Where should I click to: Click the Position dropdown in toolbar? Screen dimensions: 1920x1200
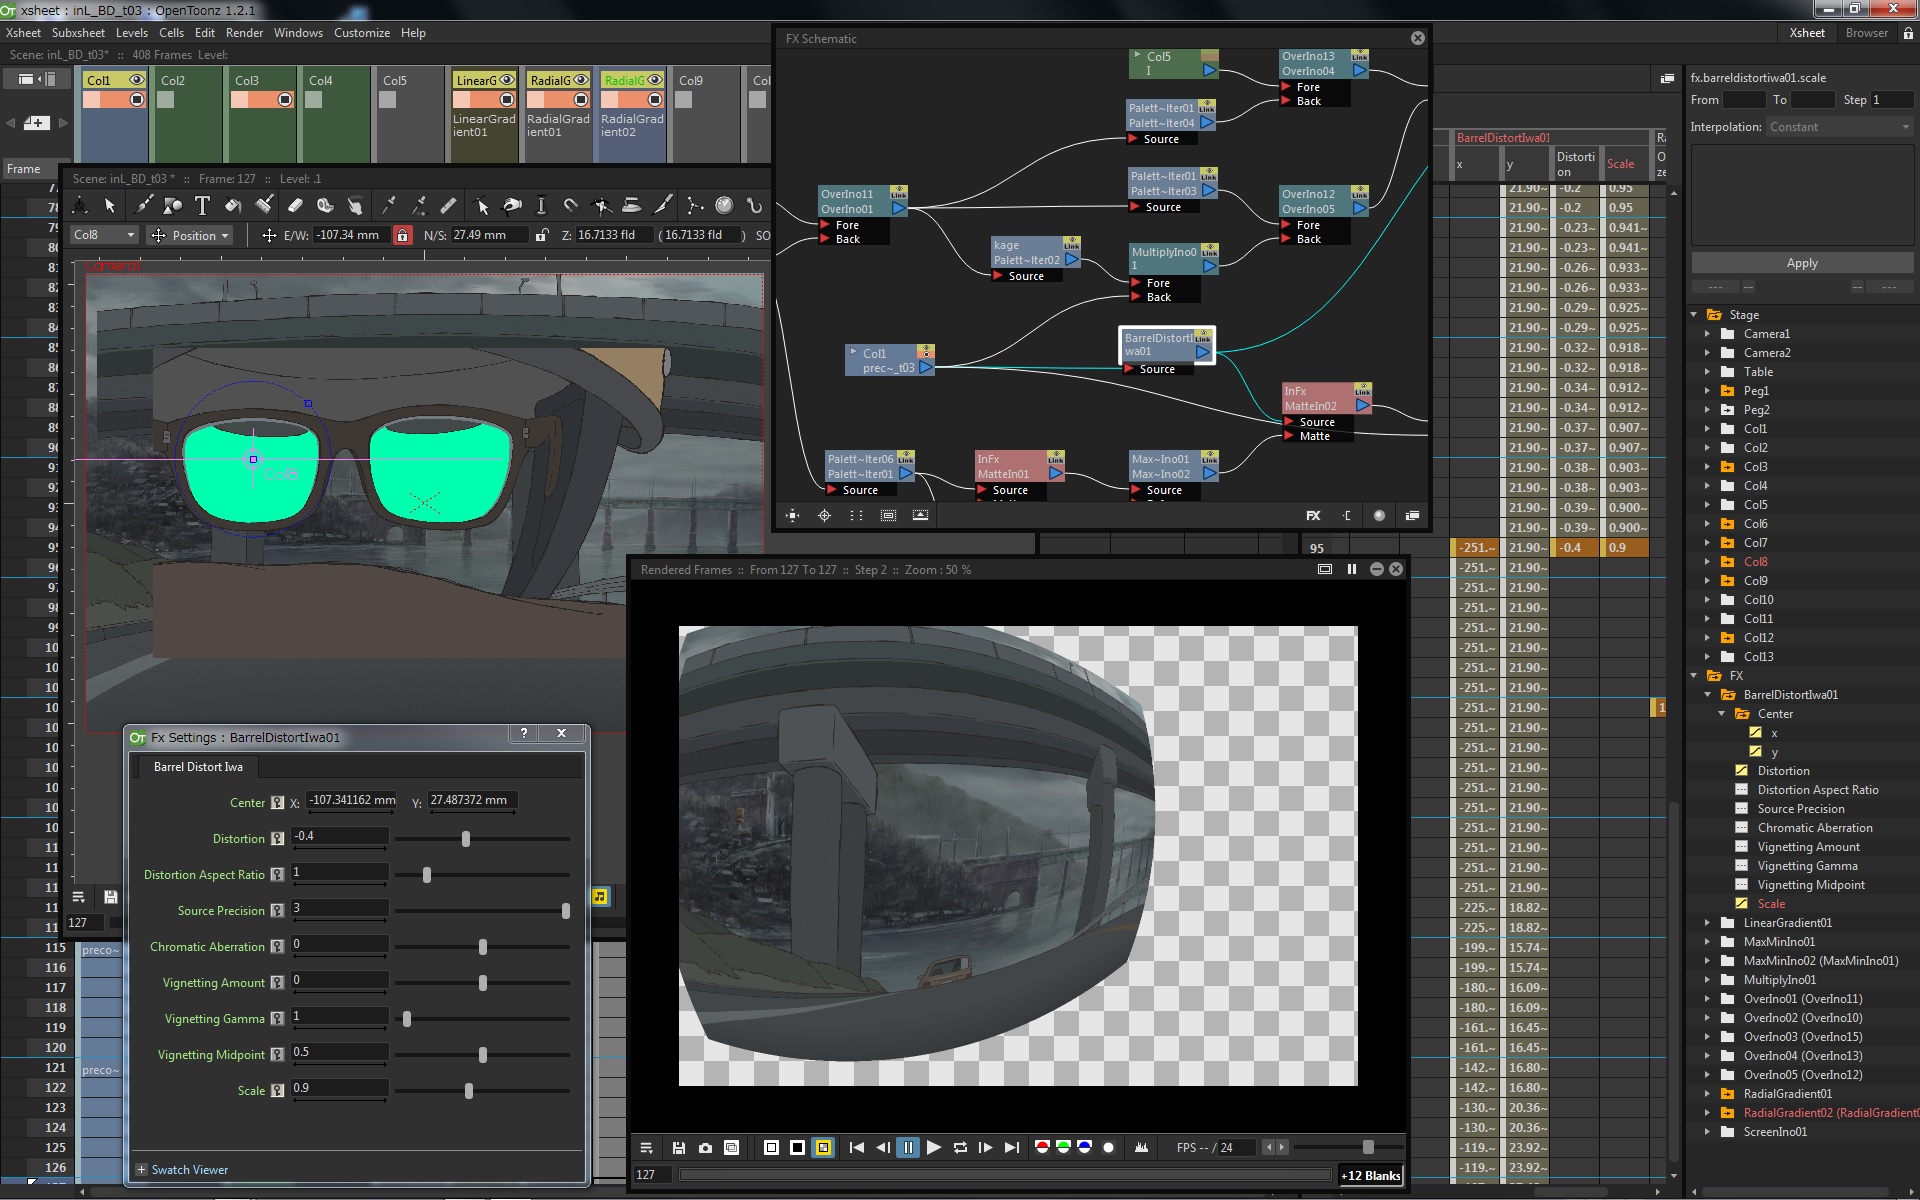[x=194, y=235]
